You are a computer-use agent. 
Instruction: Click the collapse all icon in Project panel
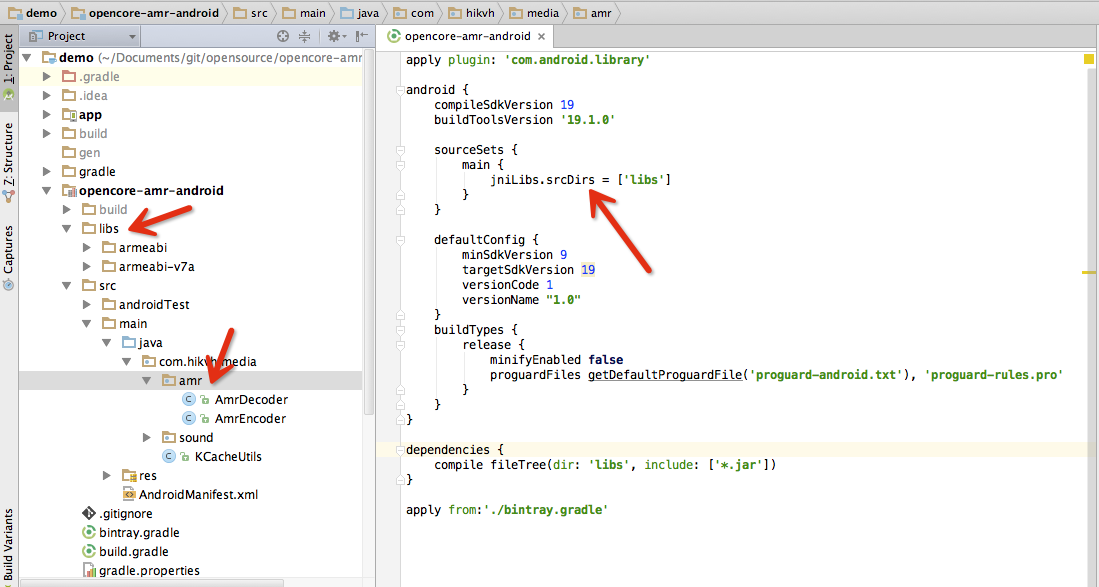point(305,36)
